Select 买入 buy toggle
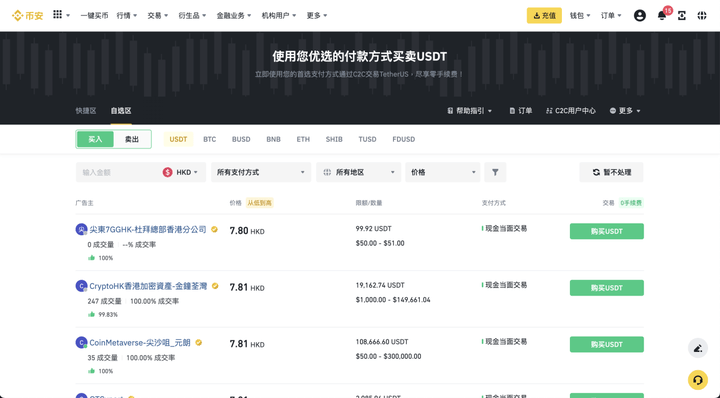The height and width of the screenshot is (398, 720). [x=95, y=139]
